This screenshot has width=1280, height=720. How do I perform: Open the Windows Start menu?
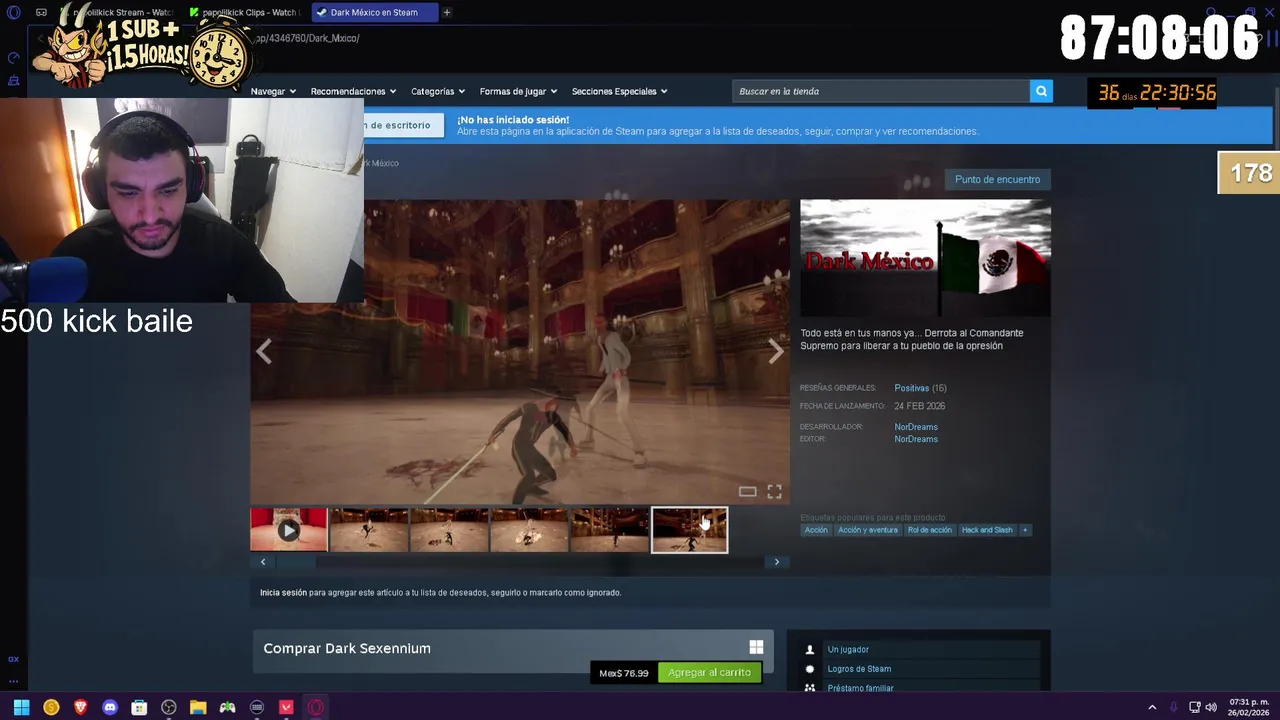(x=21, y=707)
